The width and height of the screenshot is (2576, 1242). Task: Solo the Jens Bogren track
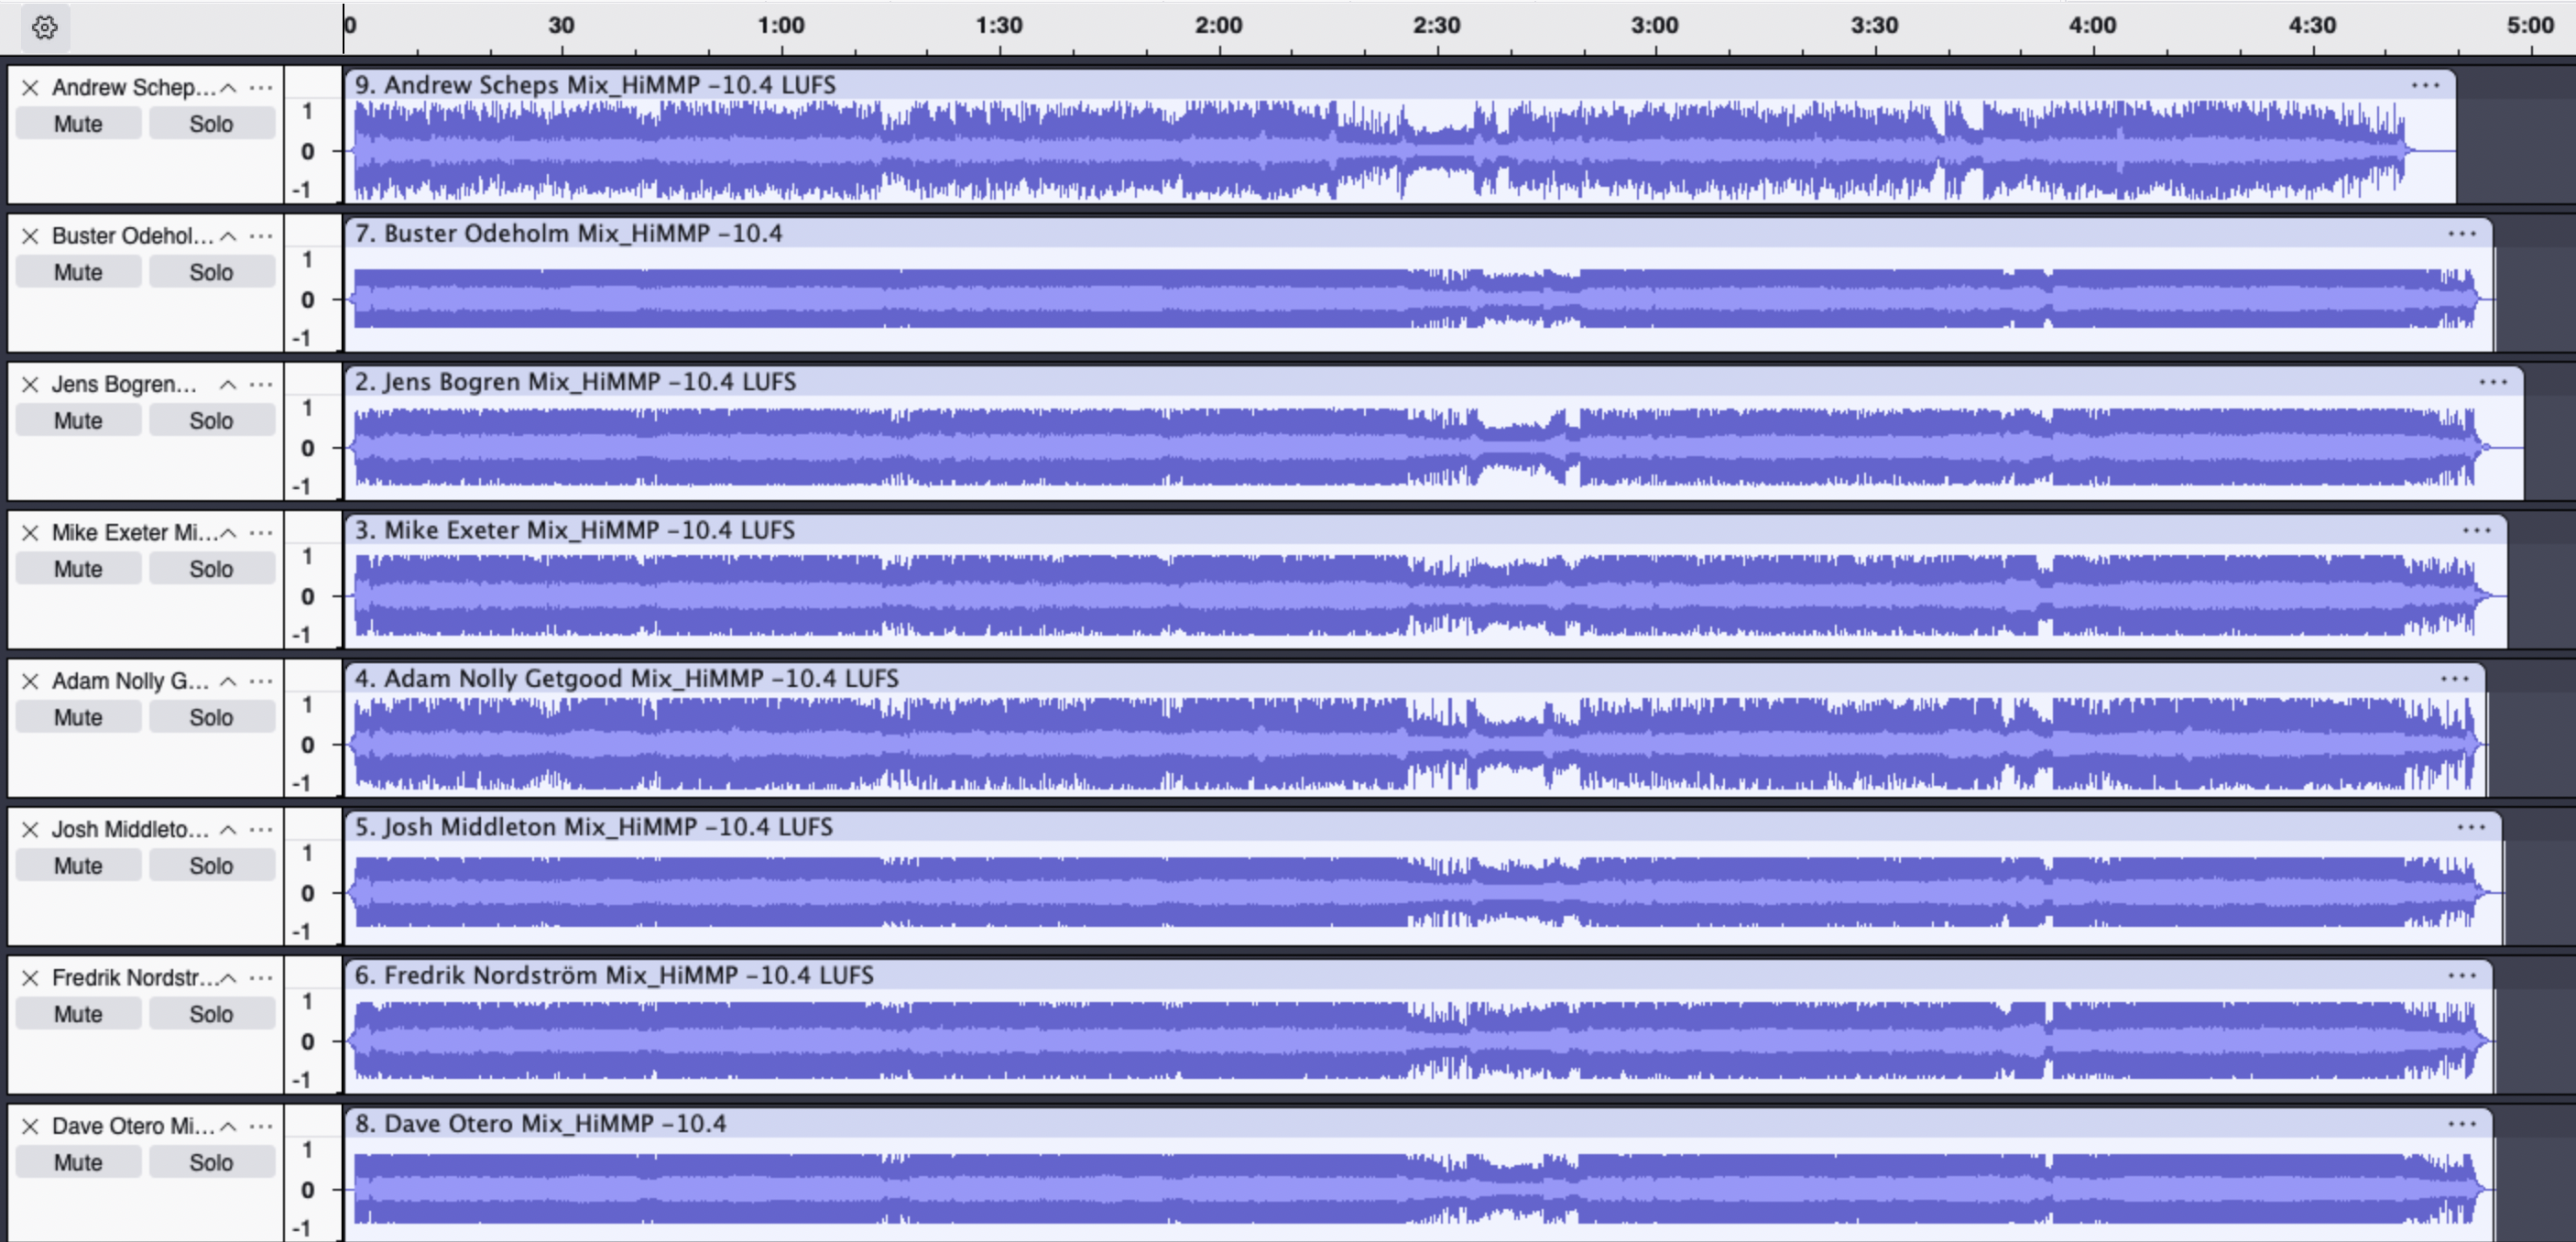click(x=211, y=421)
